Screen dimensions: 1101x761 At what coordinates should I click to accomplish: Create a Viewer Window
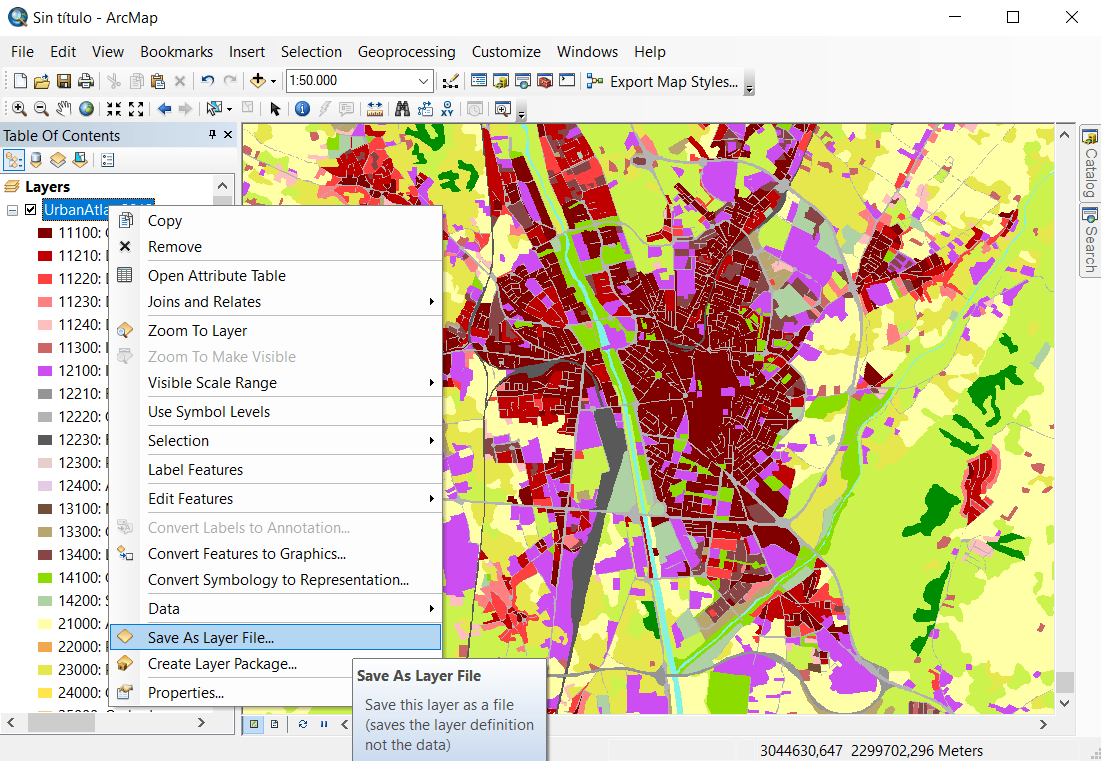502,109
